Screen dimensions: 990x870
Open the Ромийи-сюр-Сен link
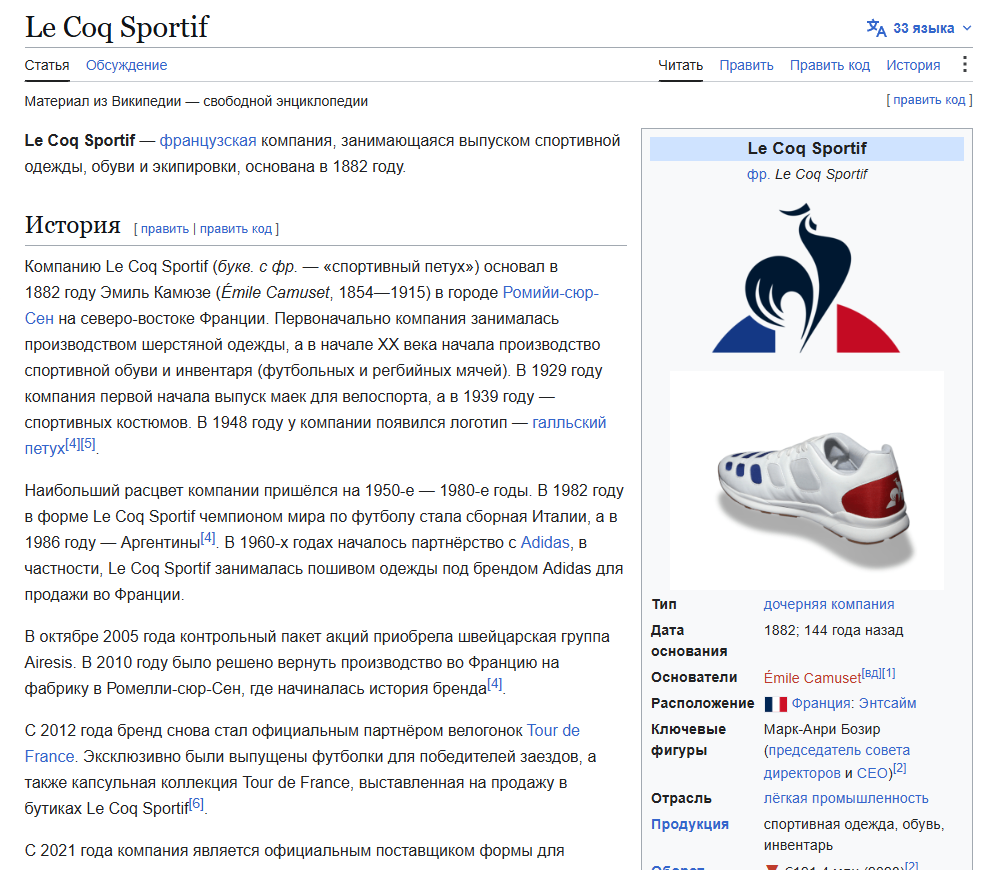pyautogui.click(x=550, y=293)
